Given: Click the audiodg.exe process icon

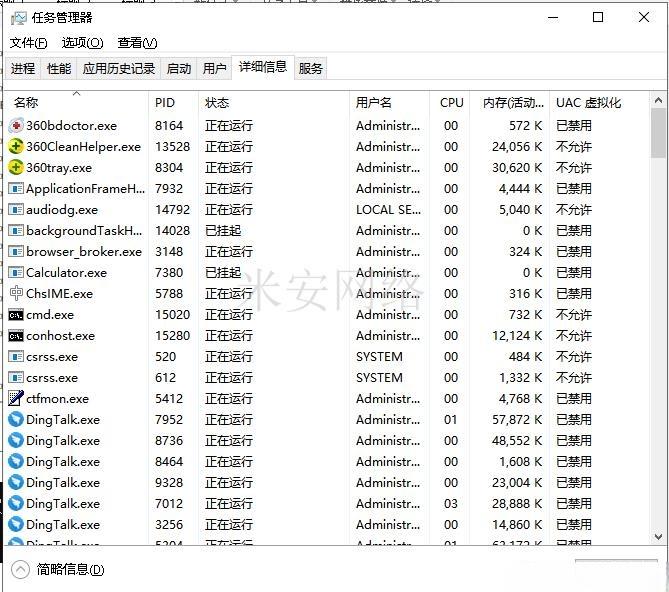Looking at the screenshot, I should [16, 209].
